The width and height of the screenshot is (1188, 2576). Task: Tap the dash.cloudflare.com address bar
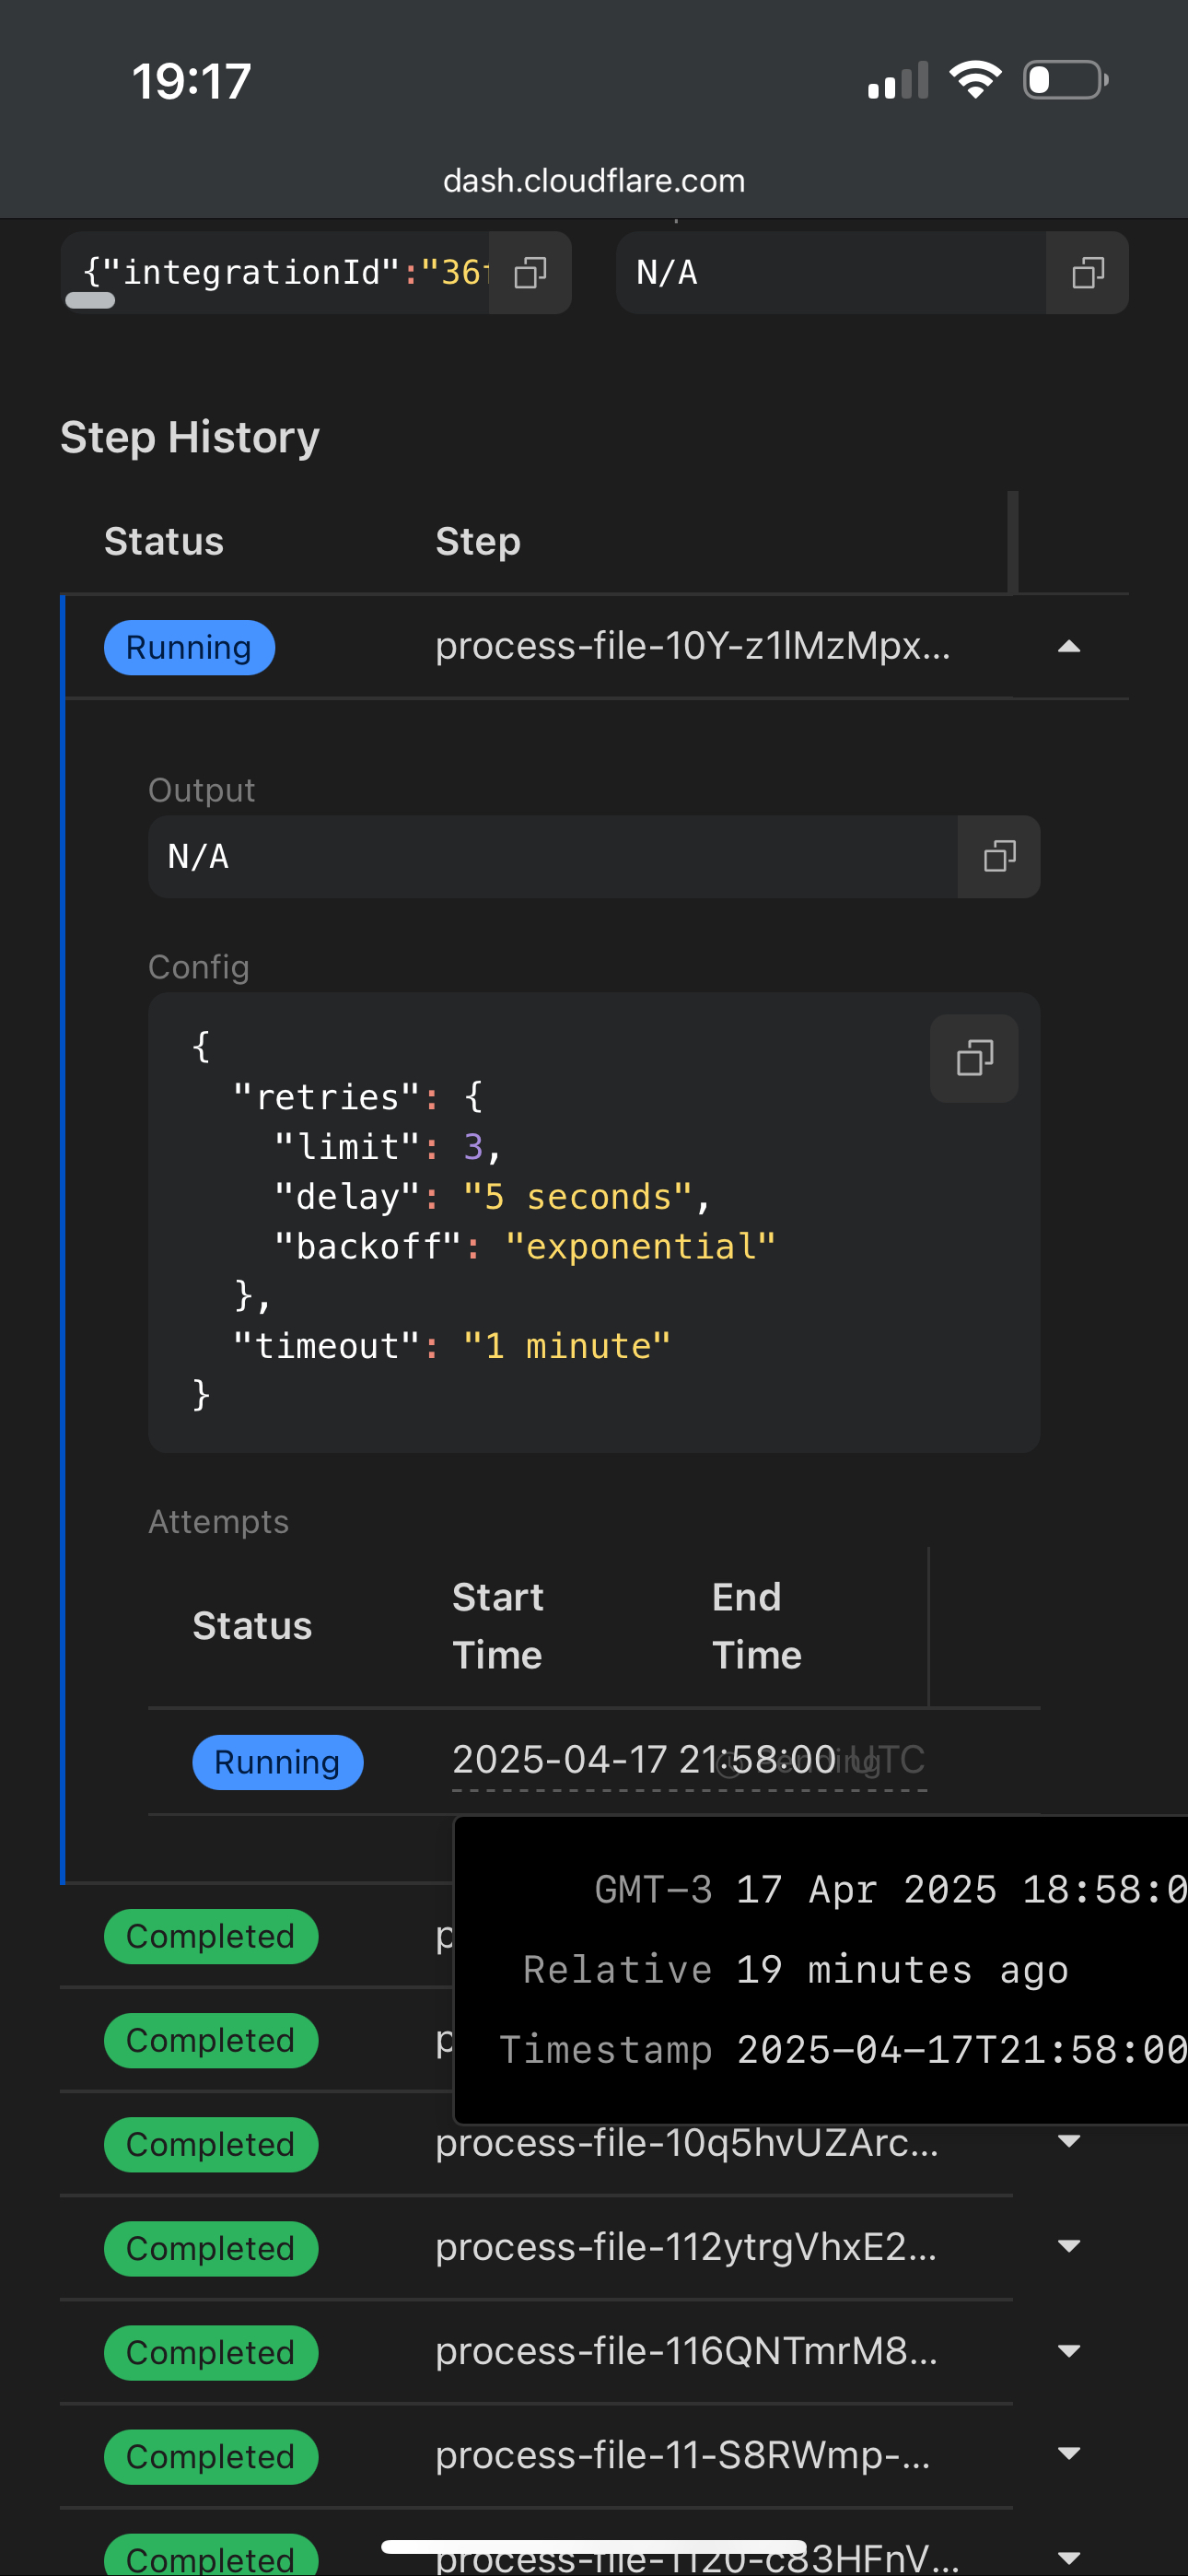pyautogui.click(x=594, y=181)
